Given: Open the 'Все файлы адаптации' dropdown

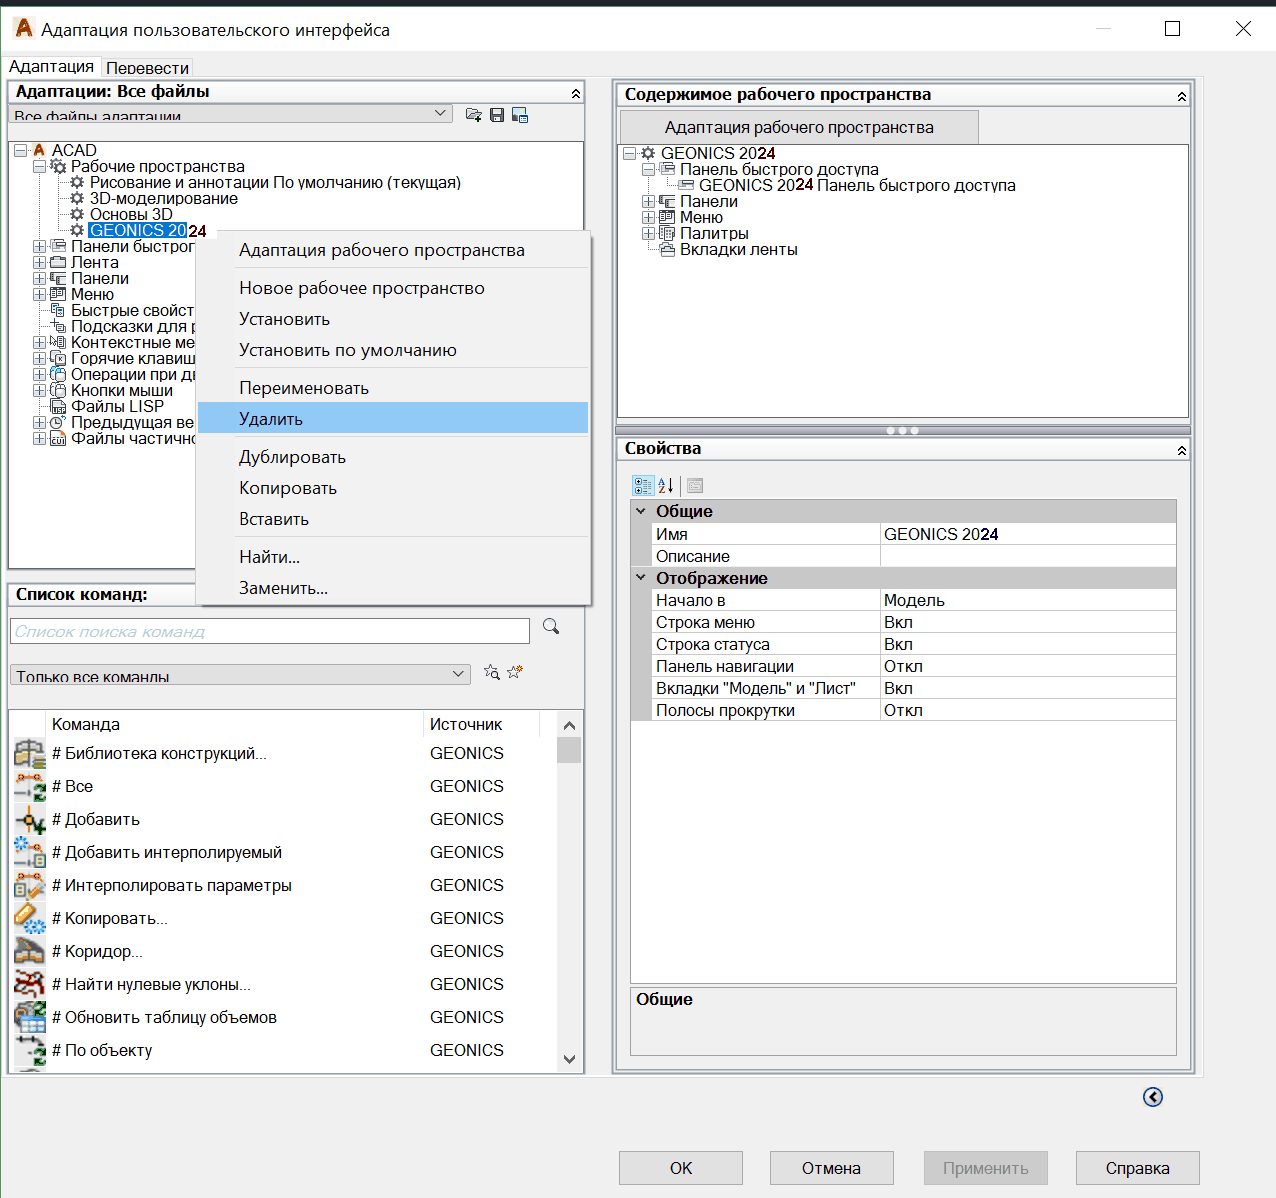Looking at the screenshot, I should click(441, 114).
